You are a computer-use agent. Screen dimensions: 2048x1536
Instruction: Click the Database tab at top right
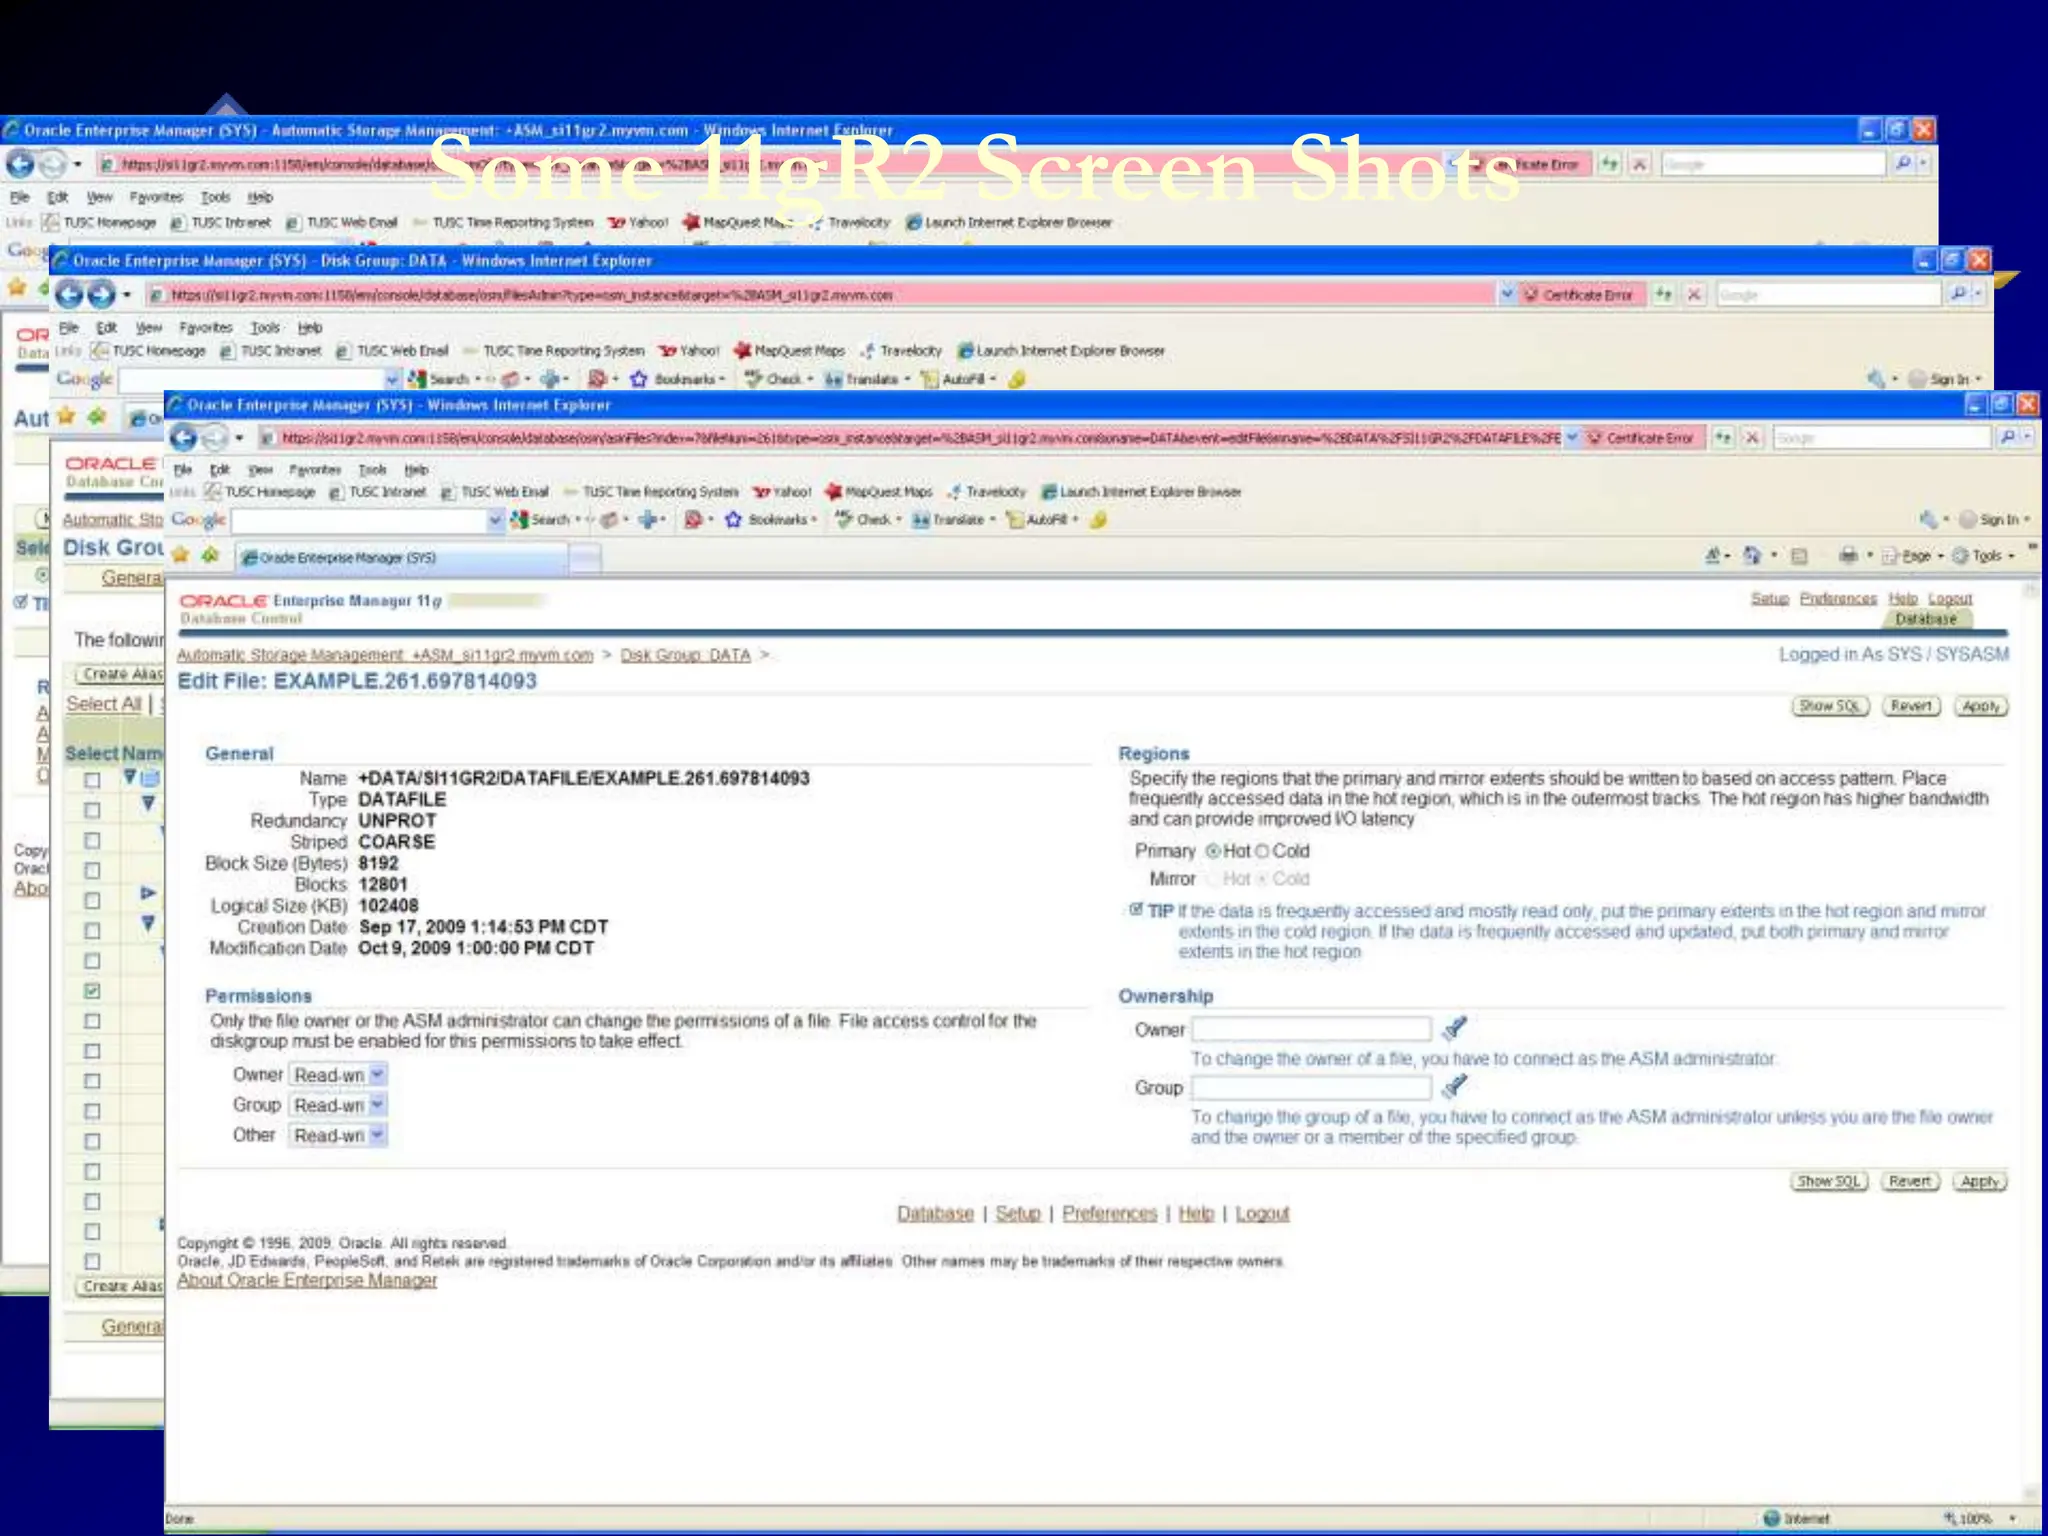point(1925,619)
